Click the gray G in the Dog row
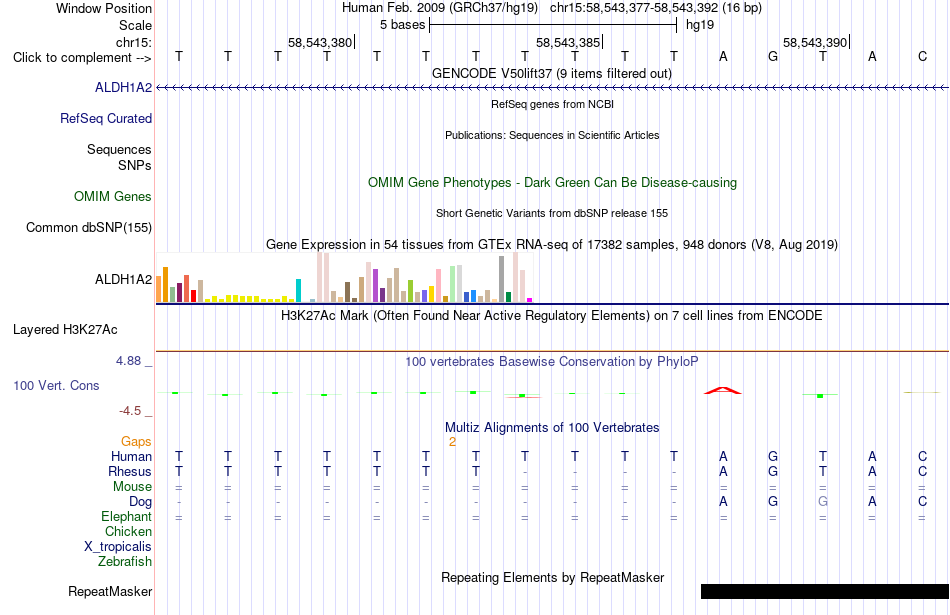The width and height of the screenshot is (950, 615). [x=822, y=502]
